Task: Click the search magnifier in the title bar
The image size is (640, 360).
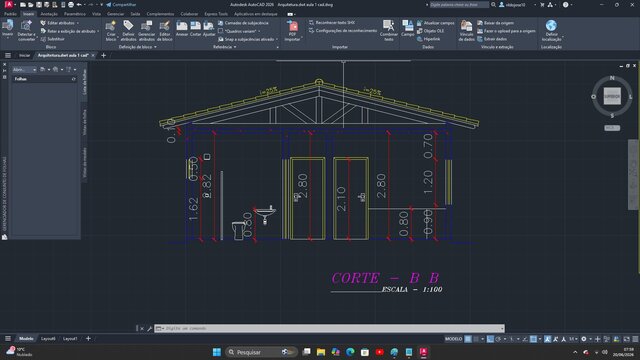Action: [x=493, y=4]
